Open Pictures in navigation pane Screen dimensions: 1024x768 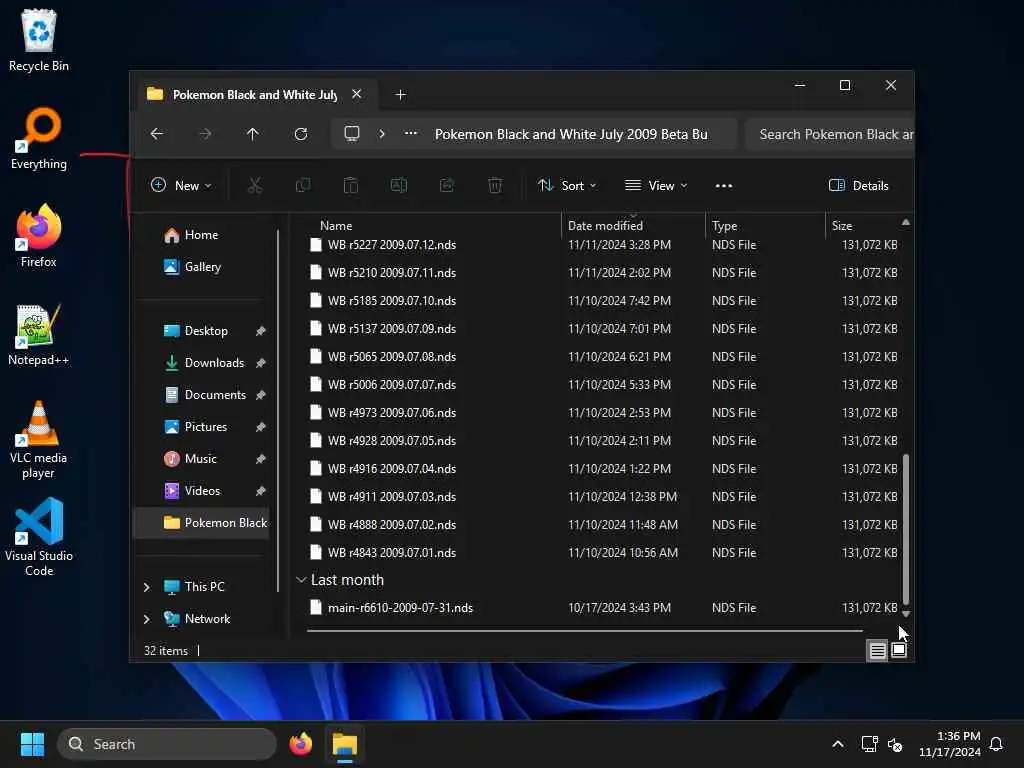(206, 426)
